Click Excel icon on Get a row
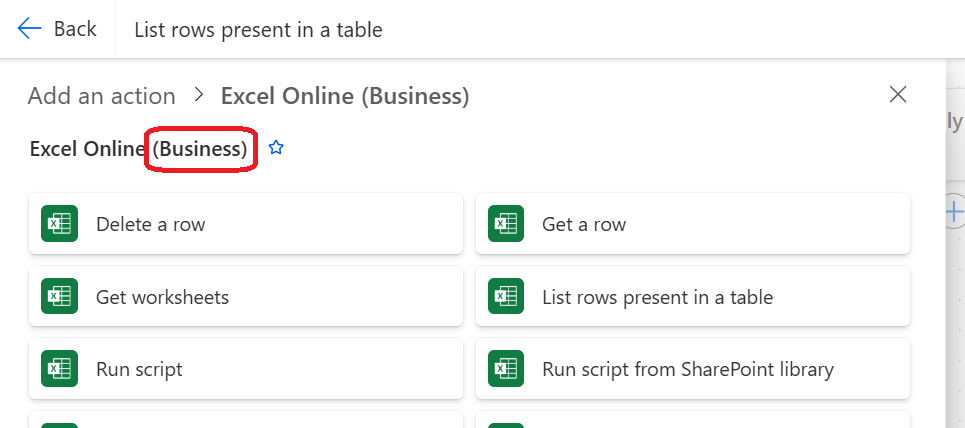This screenshot has width=965, height=428. [506, 224]
